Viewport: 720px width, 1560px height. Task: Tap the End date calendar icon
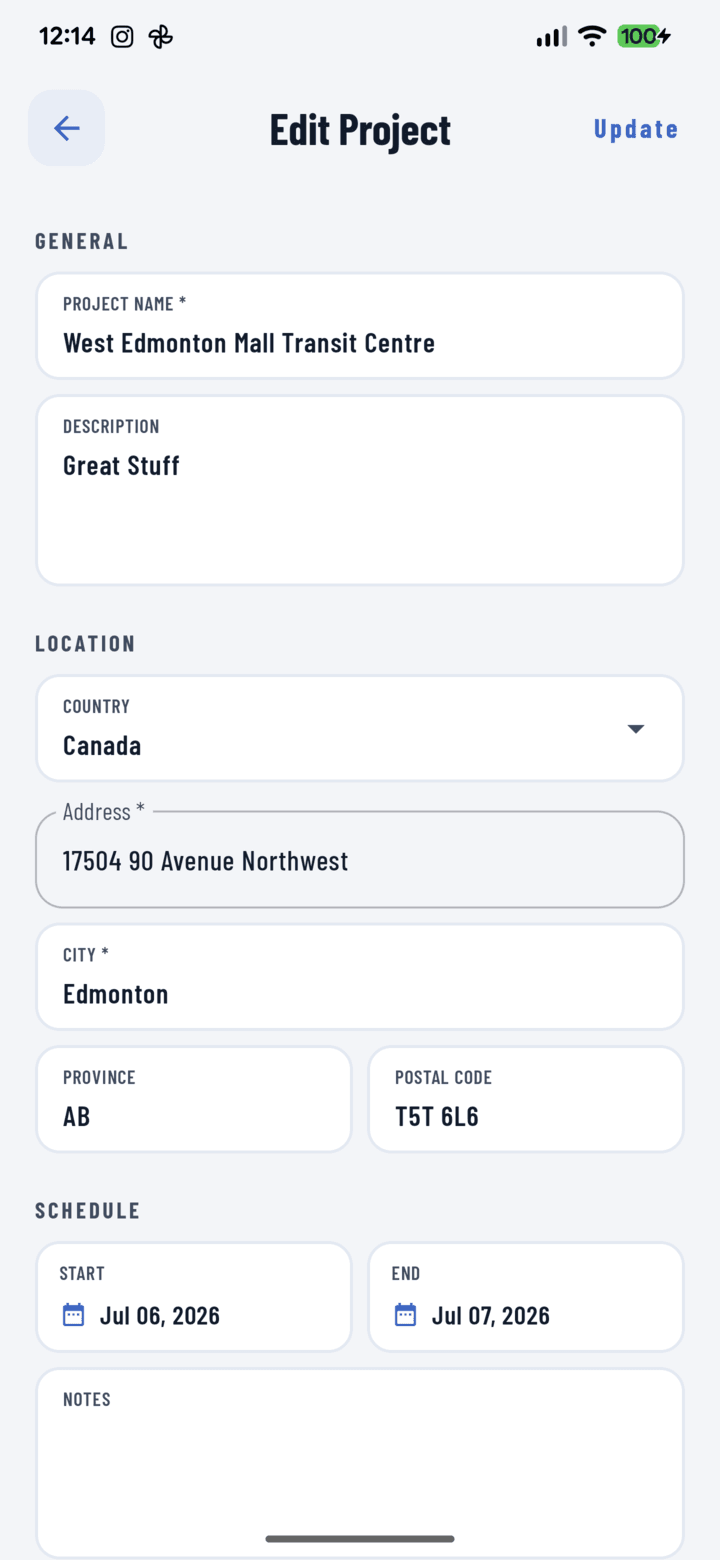tap(405, 1314)
